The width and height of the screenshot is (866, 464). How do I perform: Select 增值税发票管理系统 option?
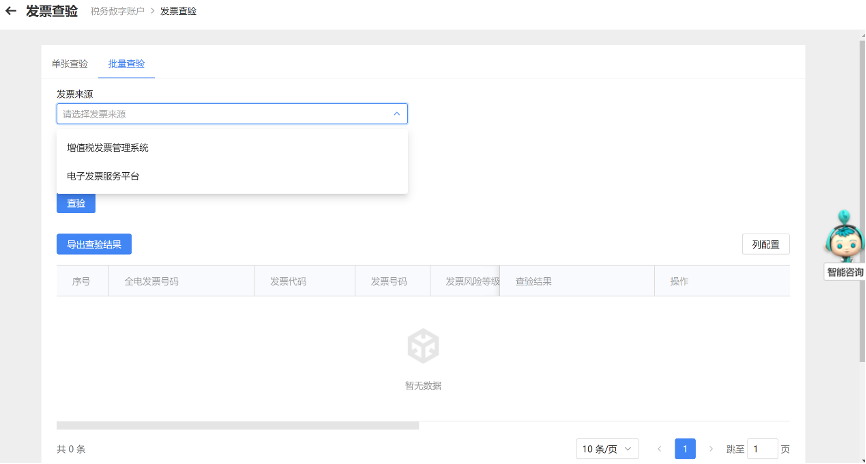coord(108,148)
